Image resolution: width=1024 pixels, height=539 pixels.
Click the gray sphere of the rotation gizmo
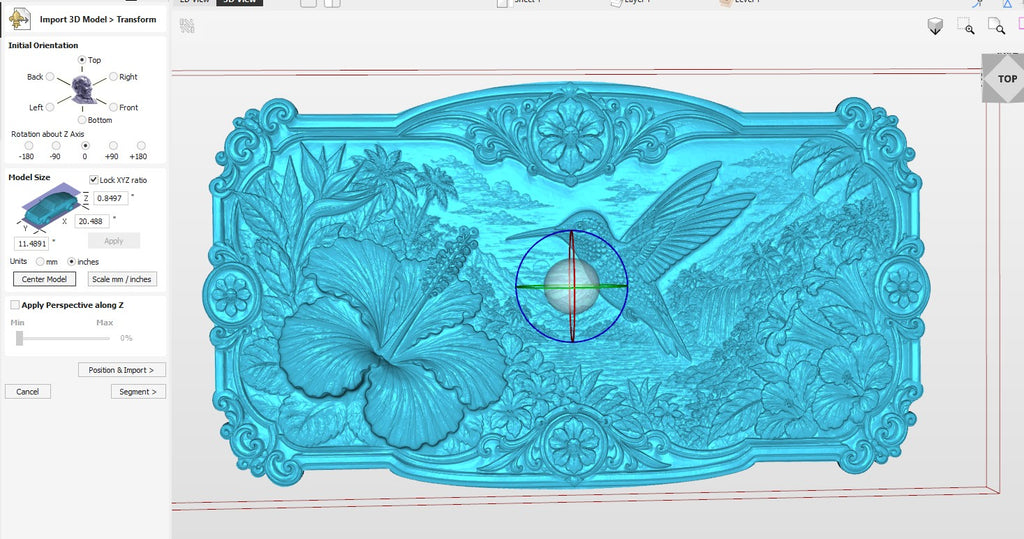click(x=571, y=286)
